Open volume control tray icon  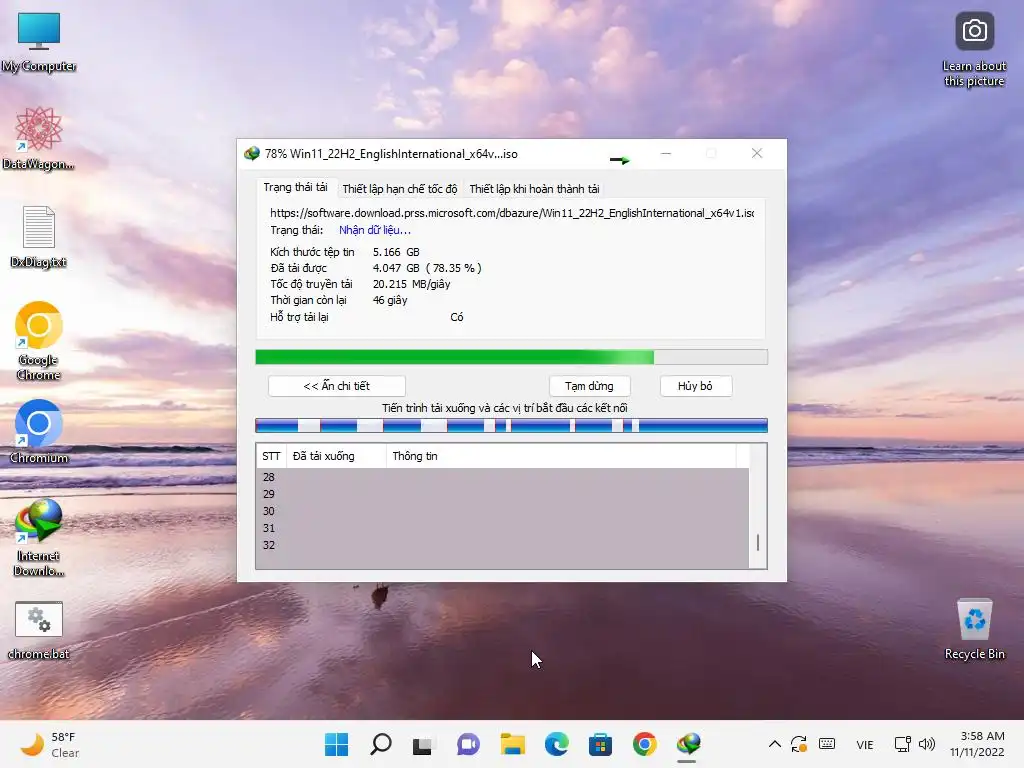tap(927, 744)
